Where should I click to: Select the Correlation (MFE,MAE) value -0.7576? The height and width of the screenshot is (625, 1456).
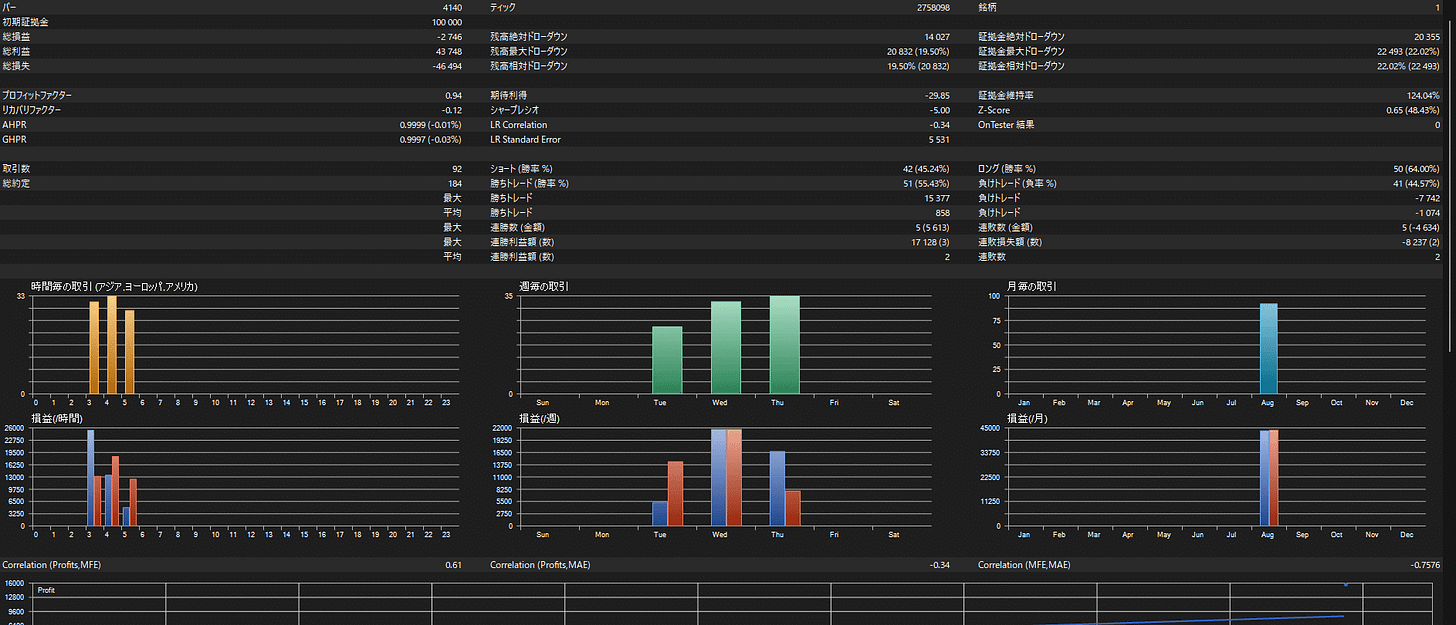(1425, 566)
